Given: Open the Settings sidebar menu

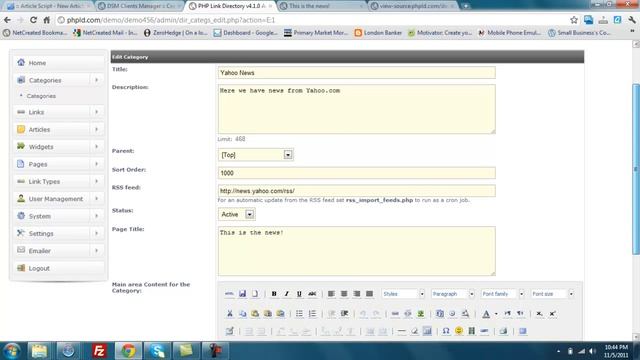Looking at the screenshot, I should point(59,233).
